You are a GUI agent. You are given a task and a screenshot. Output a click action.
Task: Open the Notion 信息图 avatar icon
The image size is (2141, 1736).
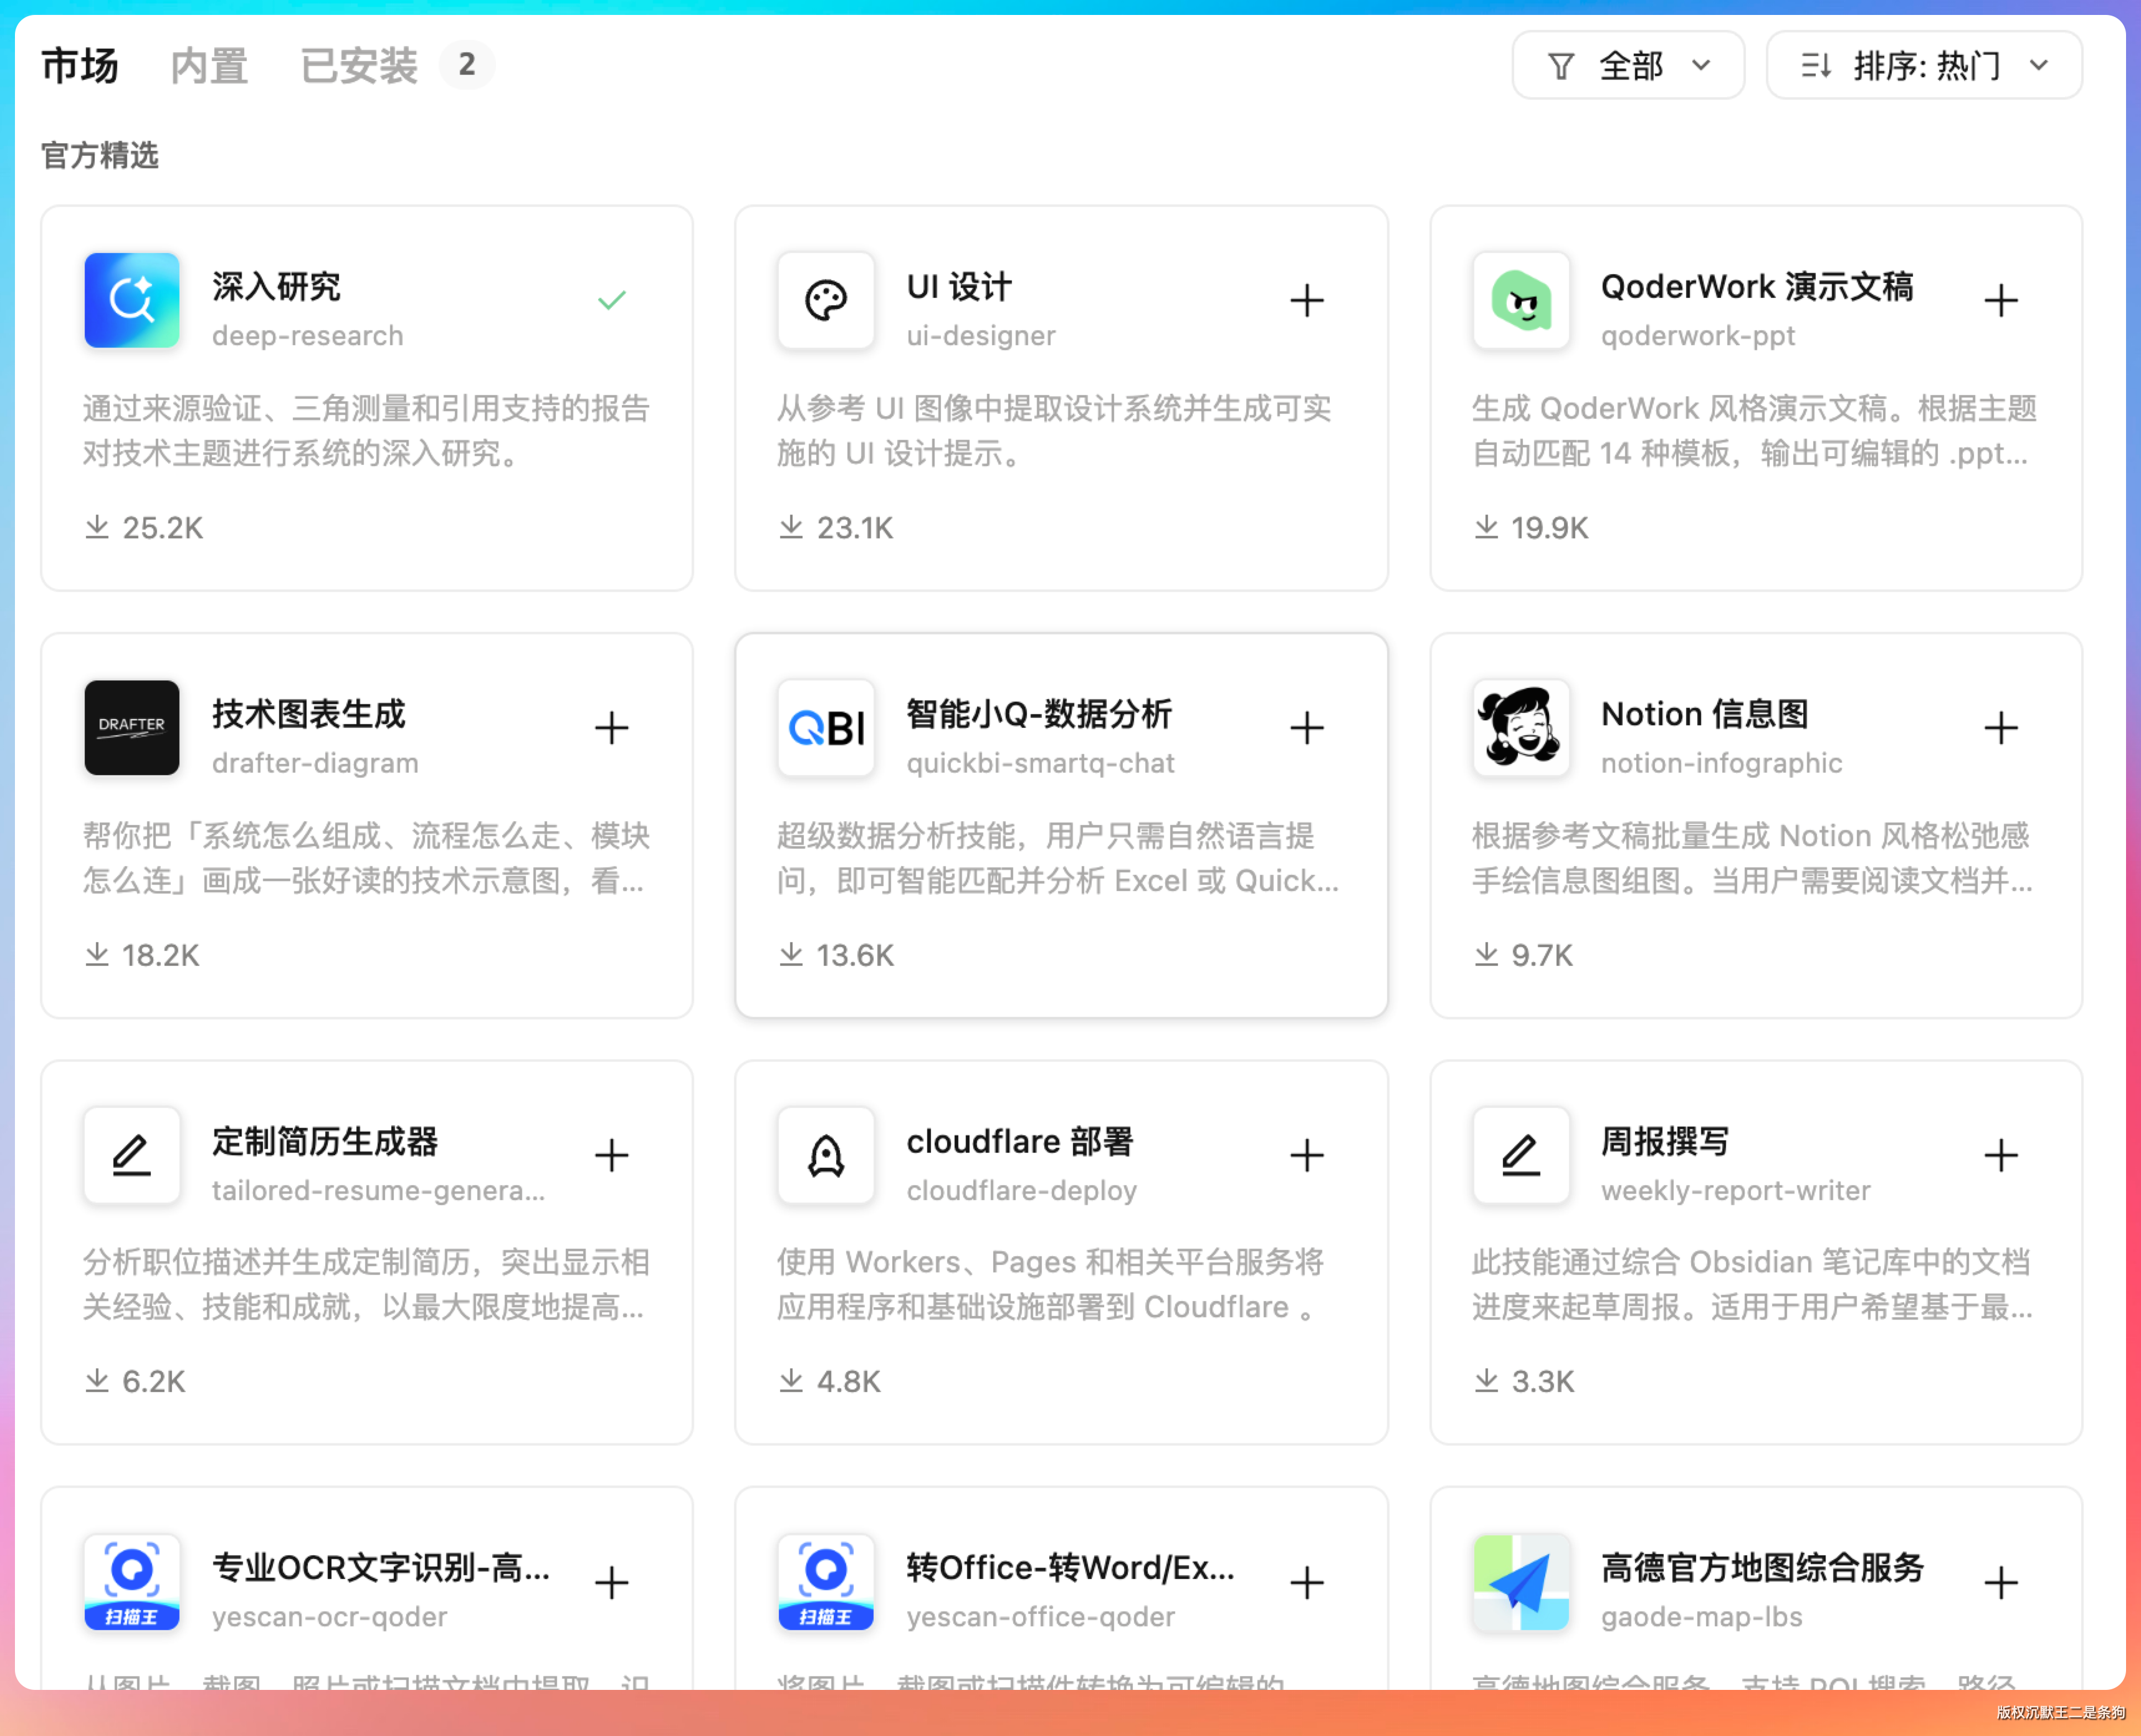click(x=1521, y=728)
